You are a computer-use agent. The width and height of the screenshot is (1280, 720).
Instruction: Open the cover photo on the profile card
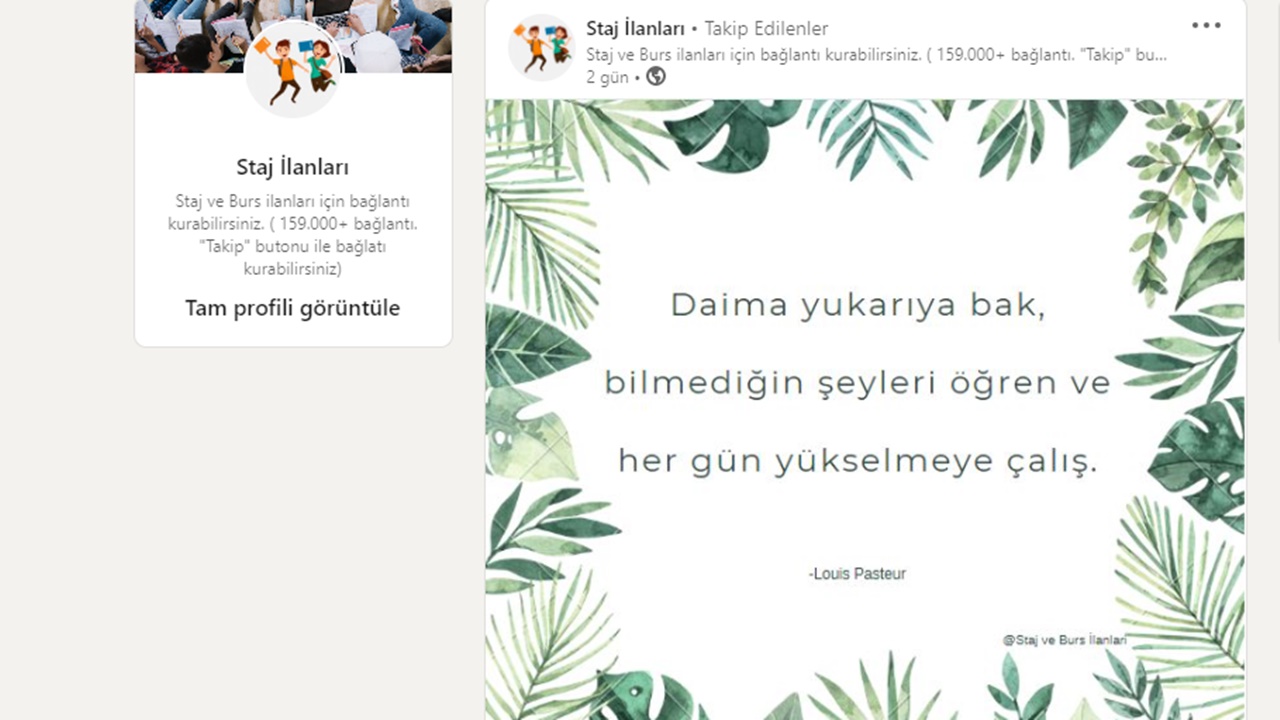[293, 36]
